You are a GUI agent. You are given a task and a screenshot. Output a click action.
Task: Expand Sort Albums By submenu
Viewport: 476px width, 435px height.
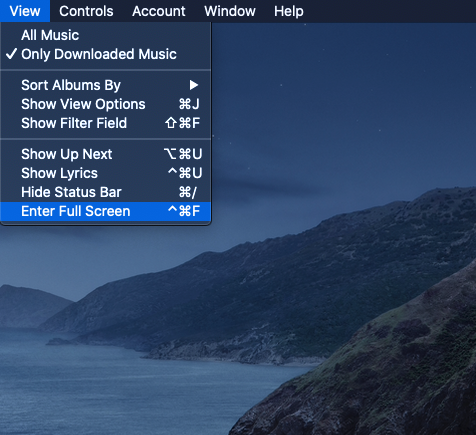[106, 85]
